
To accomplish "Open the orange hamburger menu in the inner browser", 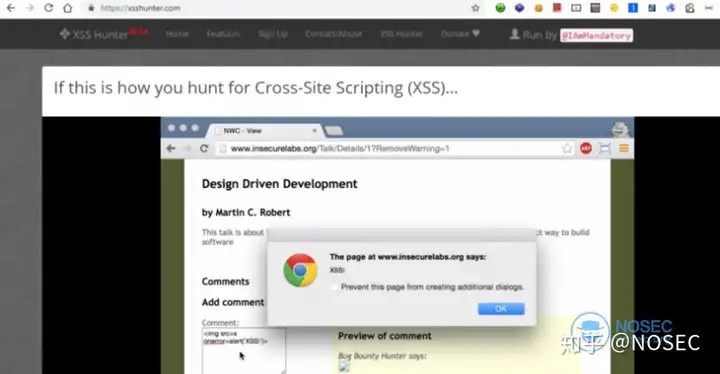I will (x=624, y=148).
